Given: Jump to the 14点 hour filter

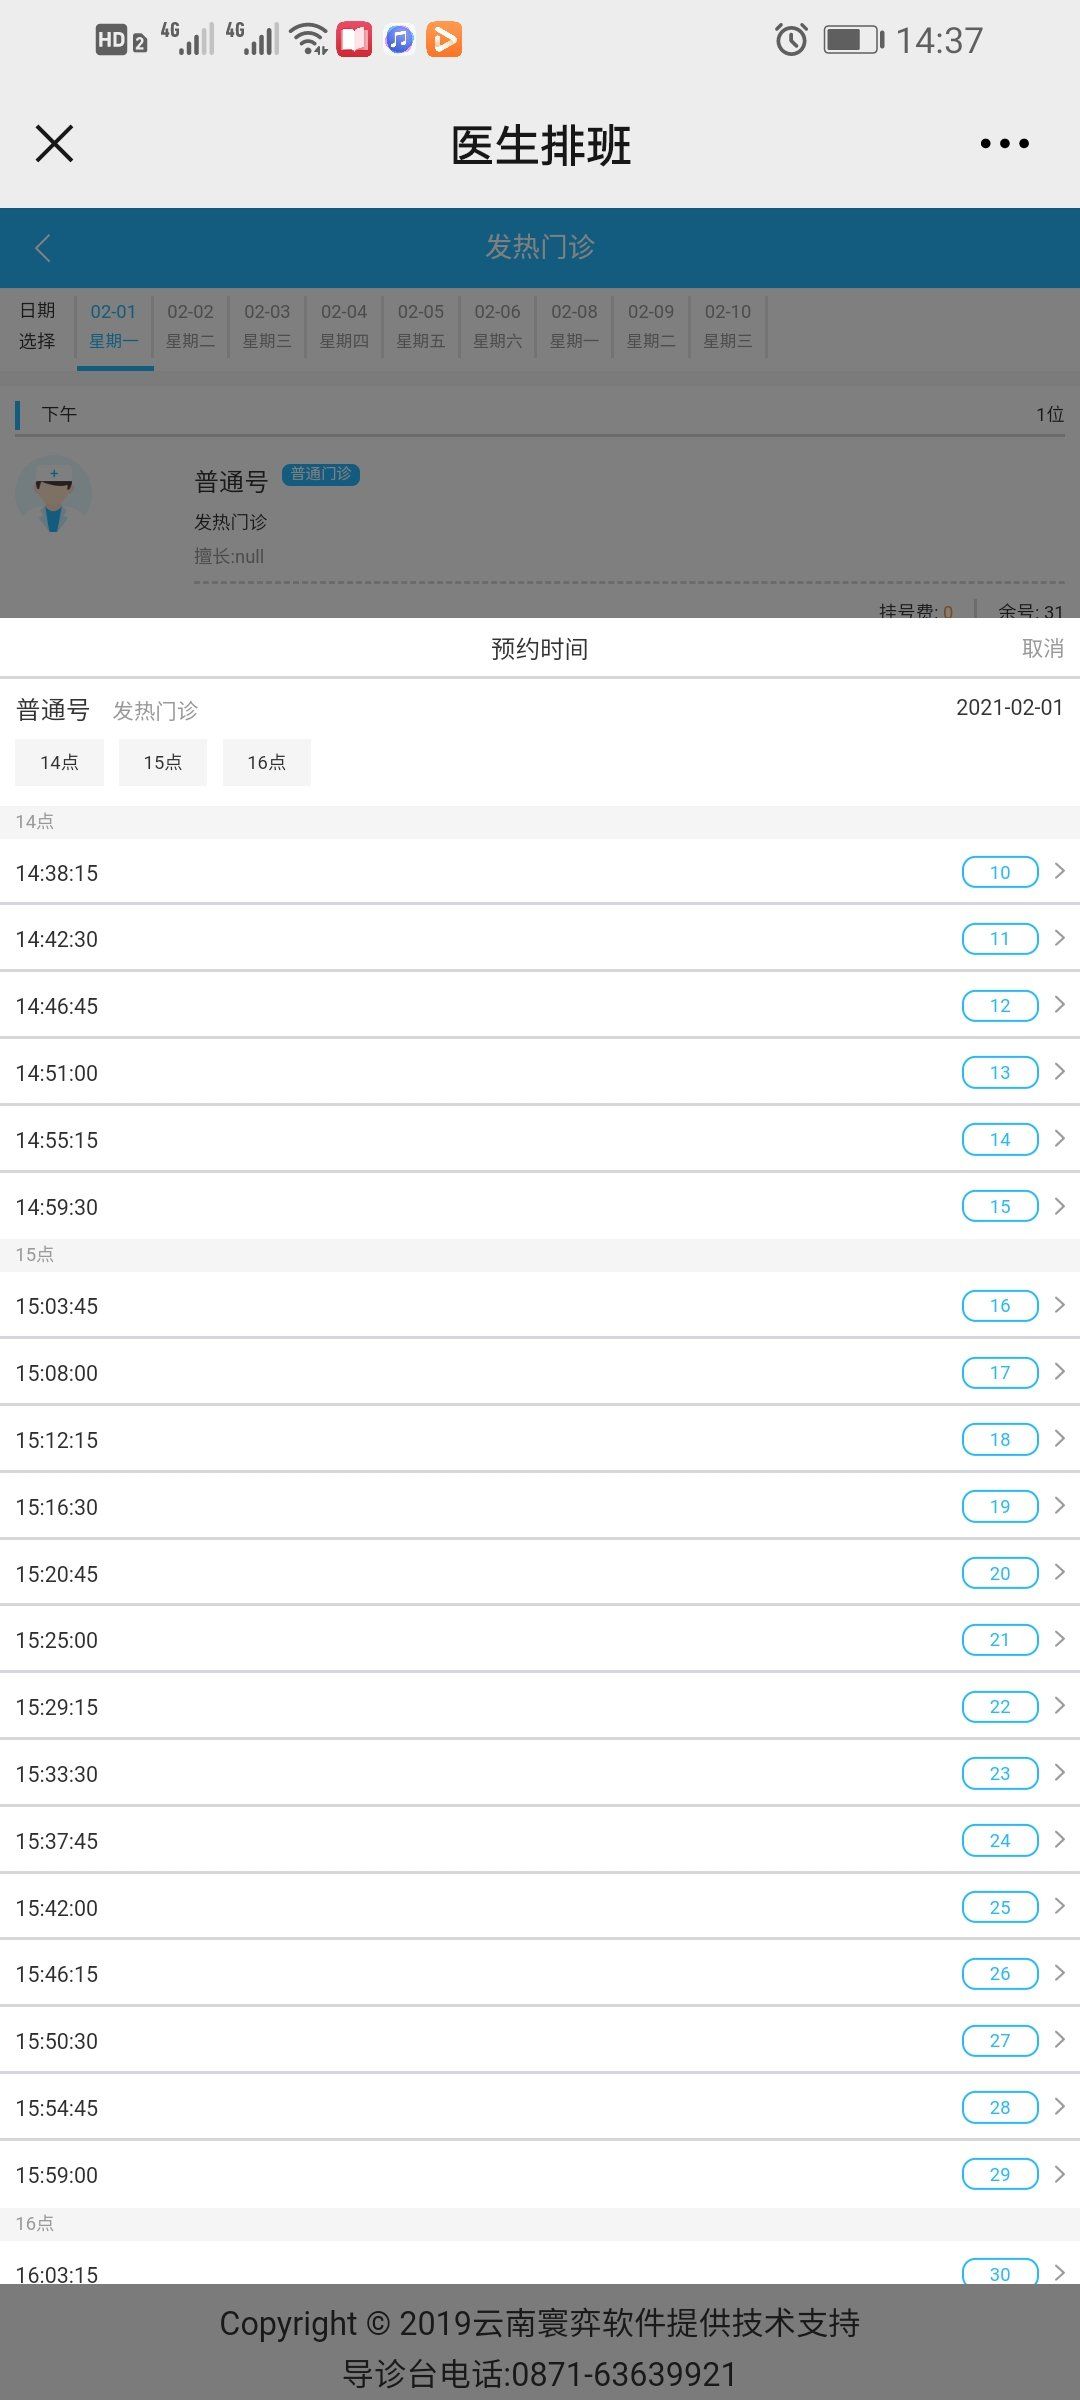Looking at the screenshot, I should tap(59, 762).
